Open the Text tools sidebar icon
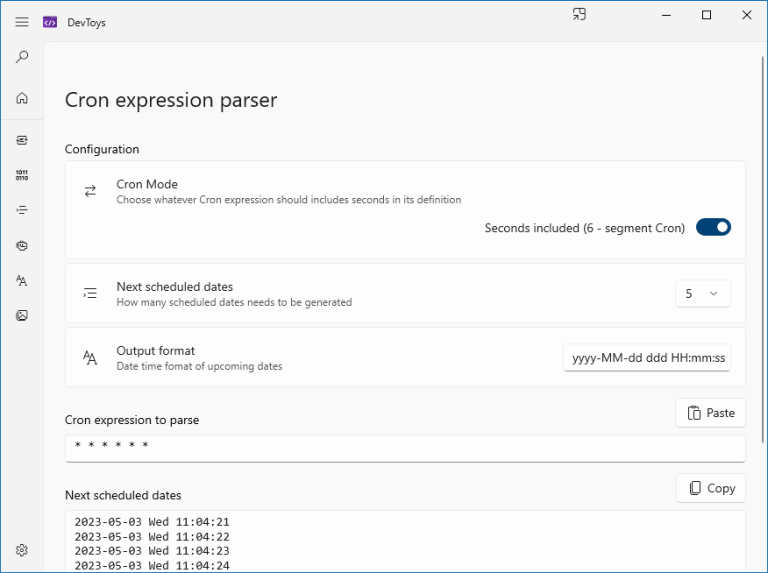 (x=22, y=281)
